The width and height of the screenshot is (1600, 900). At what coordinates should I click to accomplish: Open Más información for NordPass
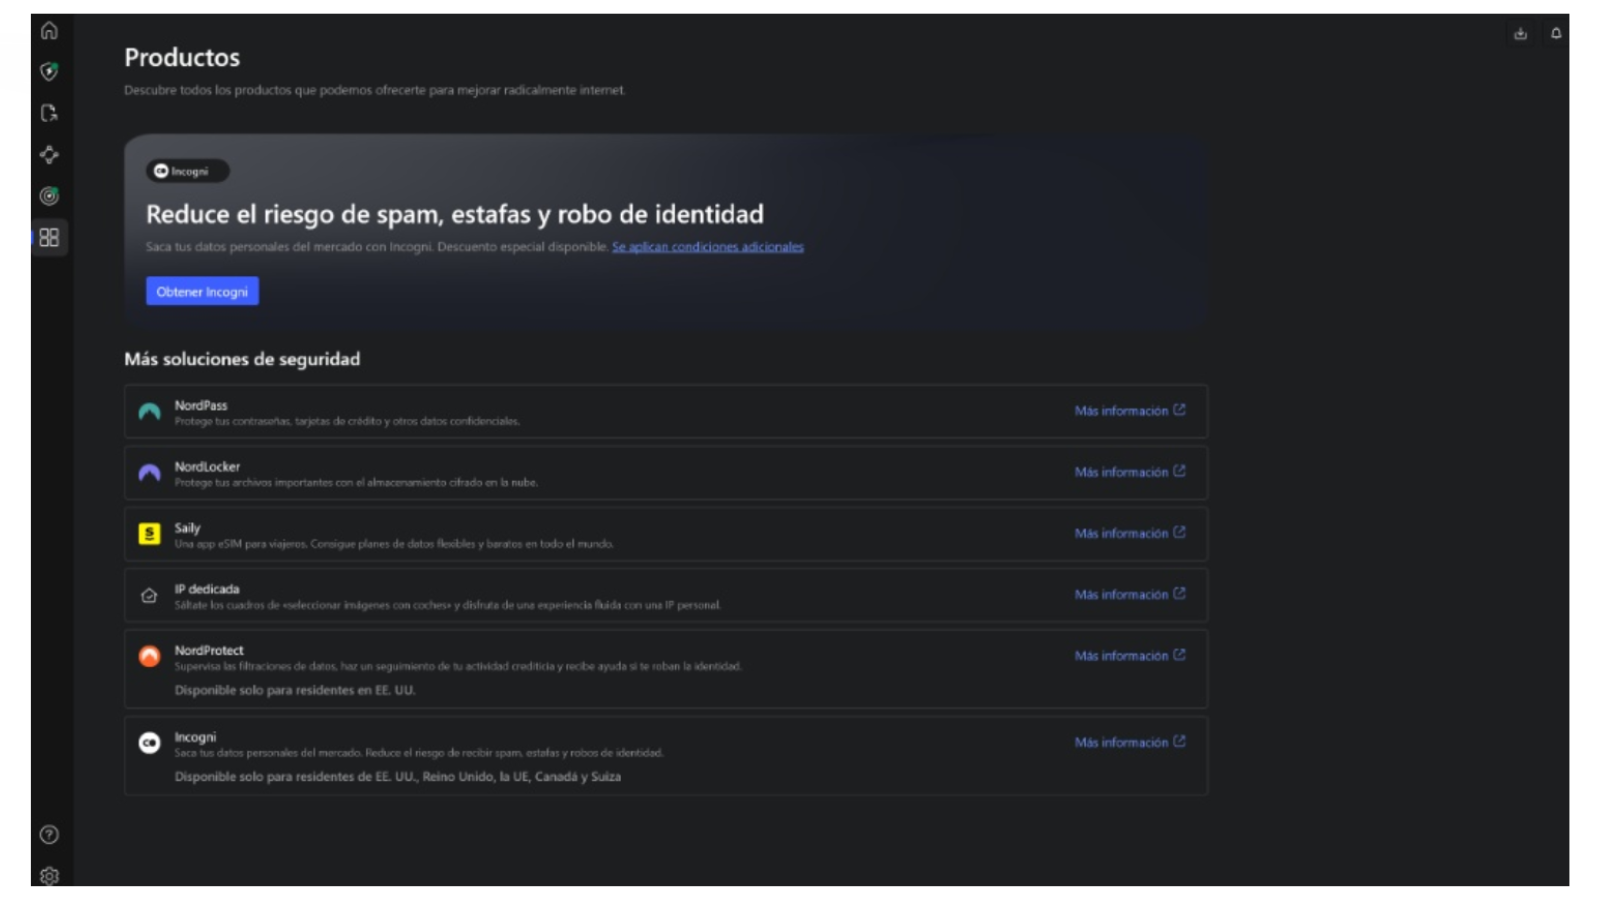pos(1129,410)
